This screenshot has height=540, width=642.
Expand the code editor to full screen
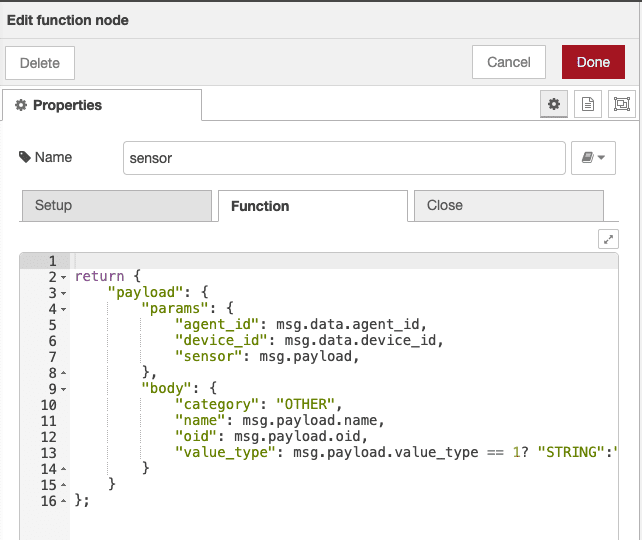click(608, 239)
